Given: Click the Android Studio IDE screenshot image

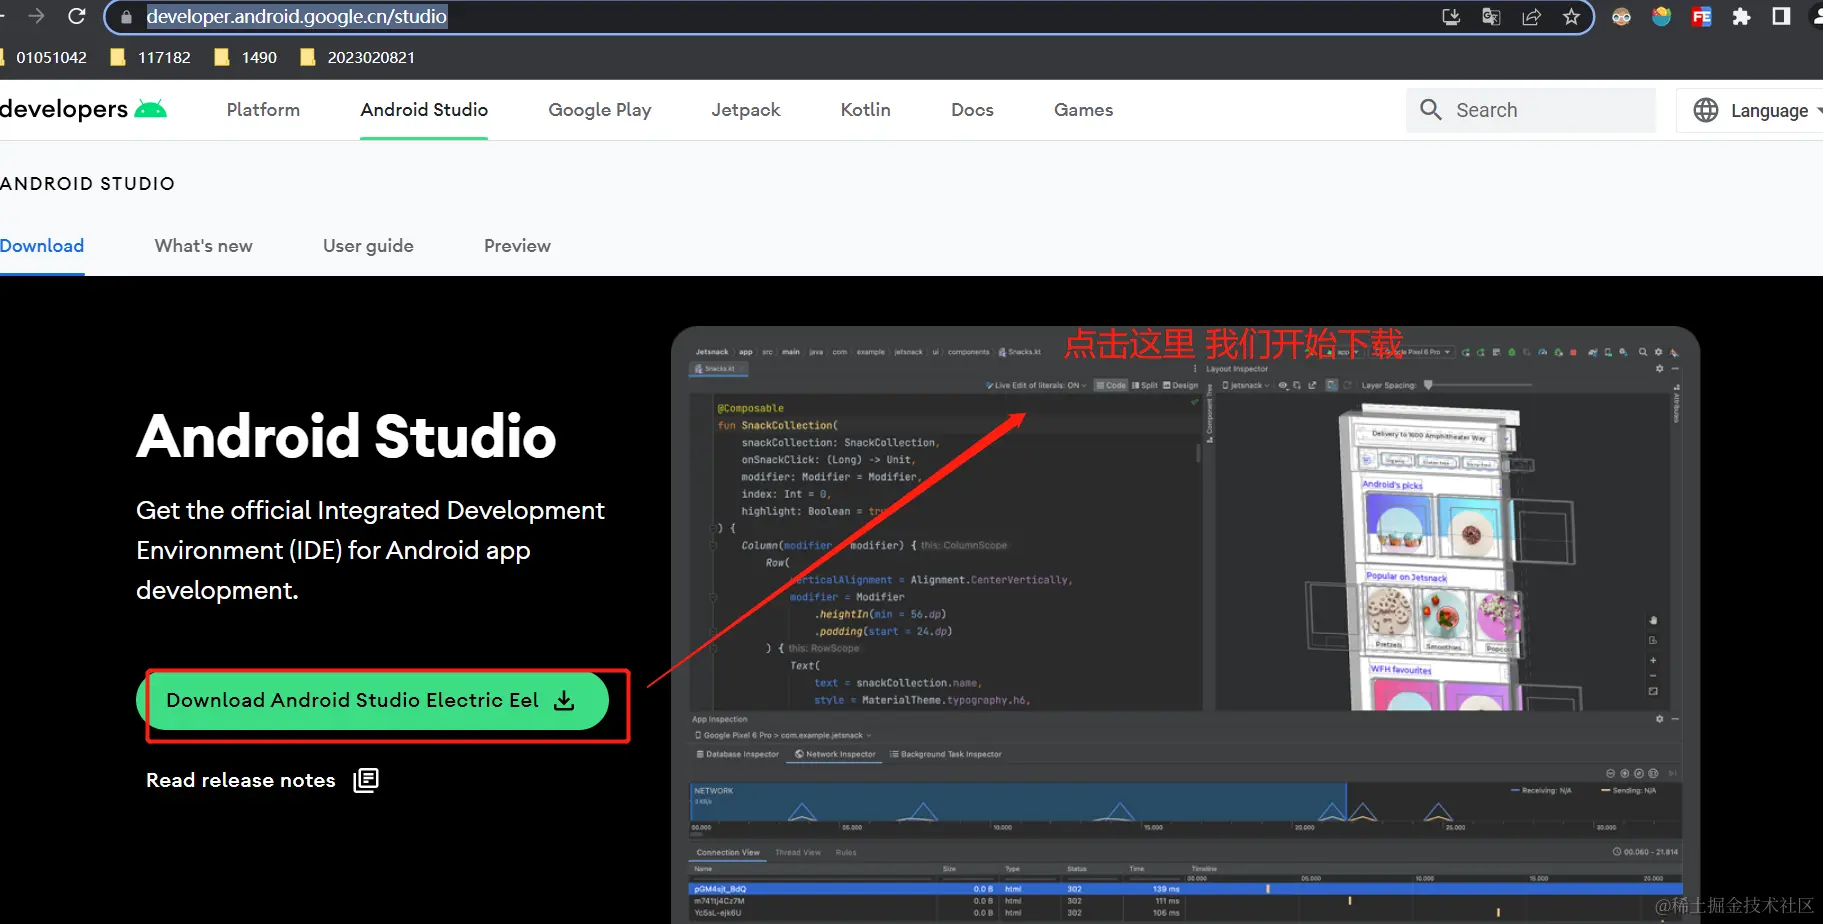Looking at the screenshot, I should (x=1185, y=625).
